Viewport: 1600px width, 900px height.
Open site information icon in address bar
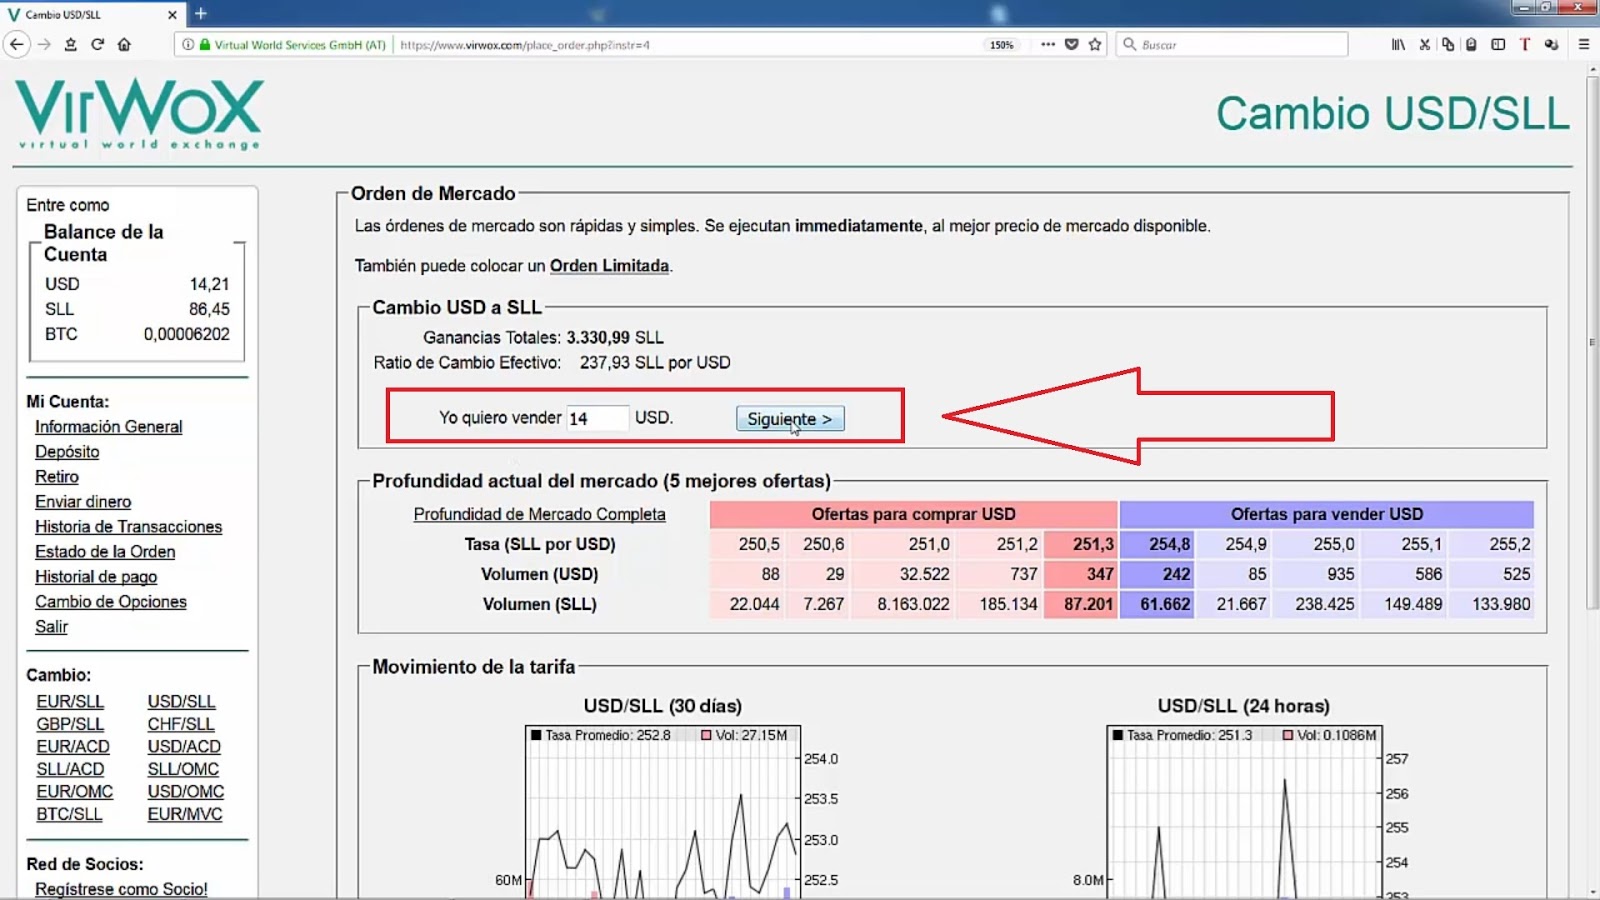188,44
